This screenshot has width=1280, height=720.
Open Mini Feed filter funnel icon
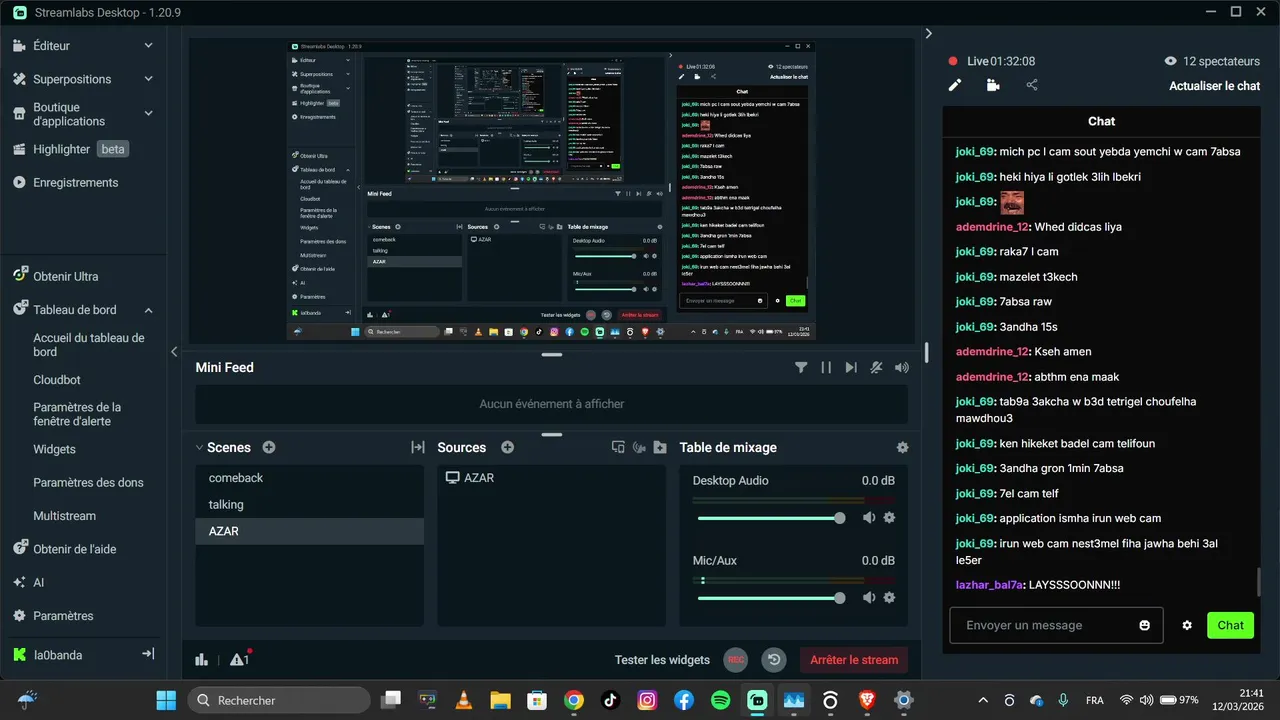point(801,368)
